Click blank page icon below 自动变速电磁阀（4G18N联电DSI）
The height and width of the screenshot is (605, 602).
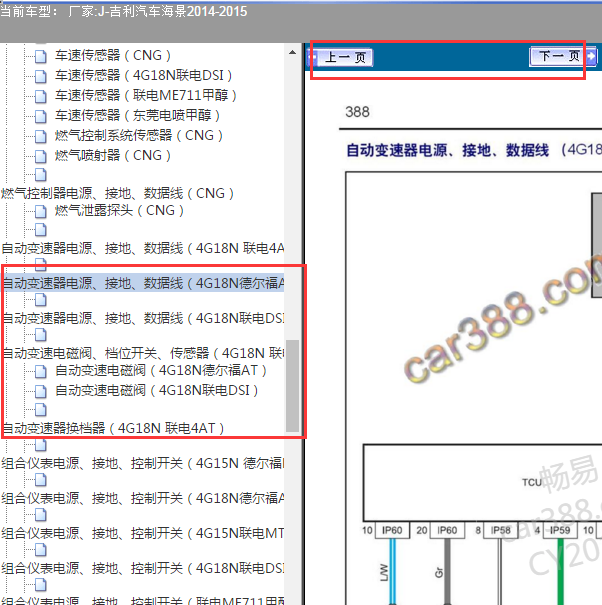coord(41,409)
